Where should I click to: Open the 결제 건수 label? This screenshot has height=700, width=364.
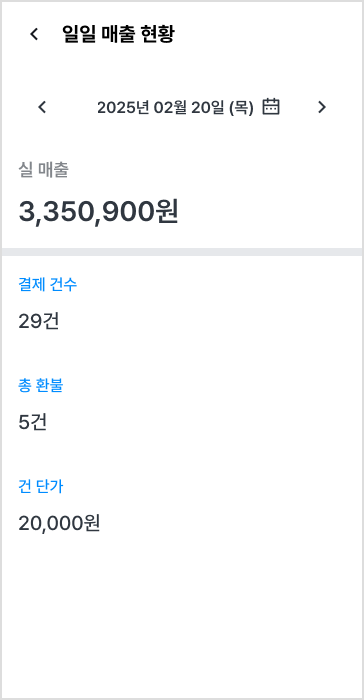click(x=47, y=284)
